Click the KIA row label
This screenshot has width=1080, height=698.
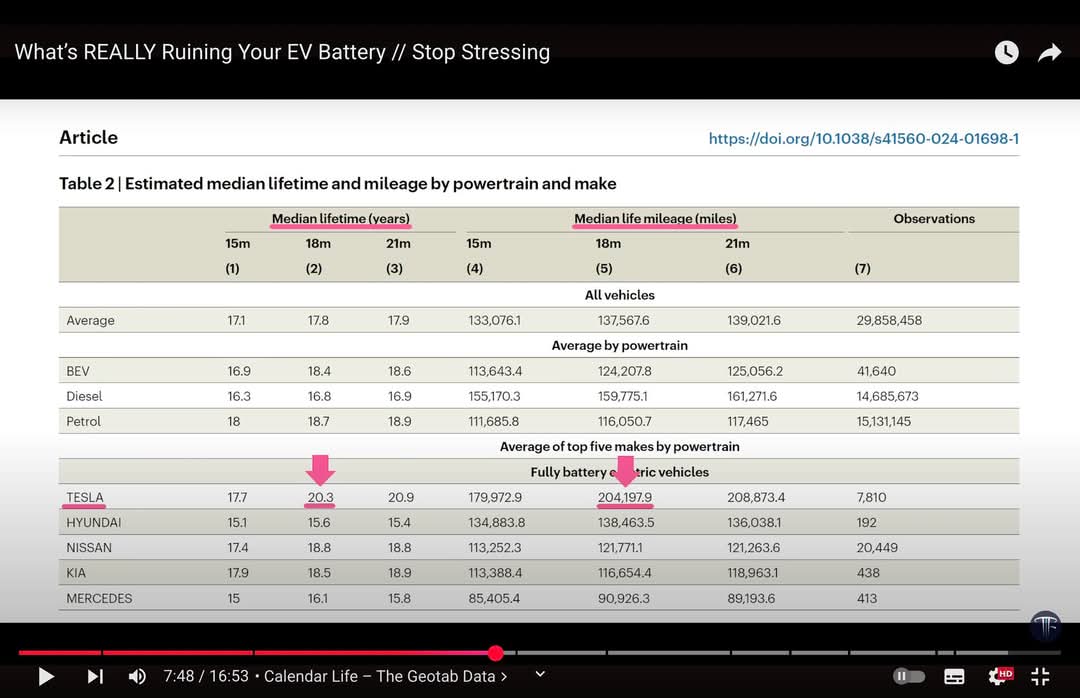pos(76,573)
